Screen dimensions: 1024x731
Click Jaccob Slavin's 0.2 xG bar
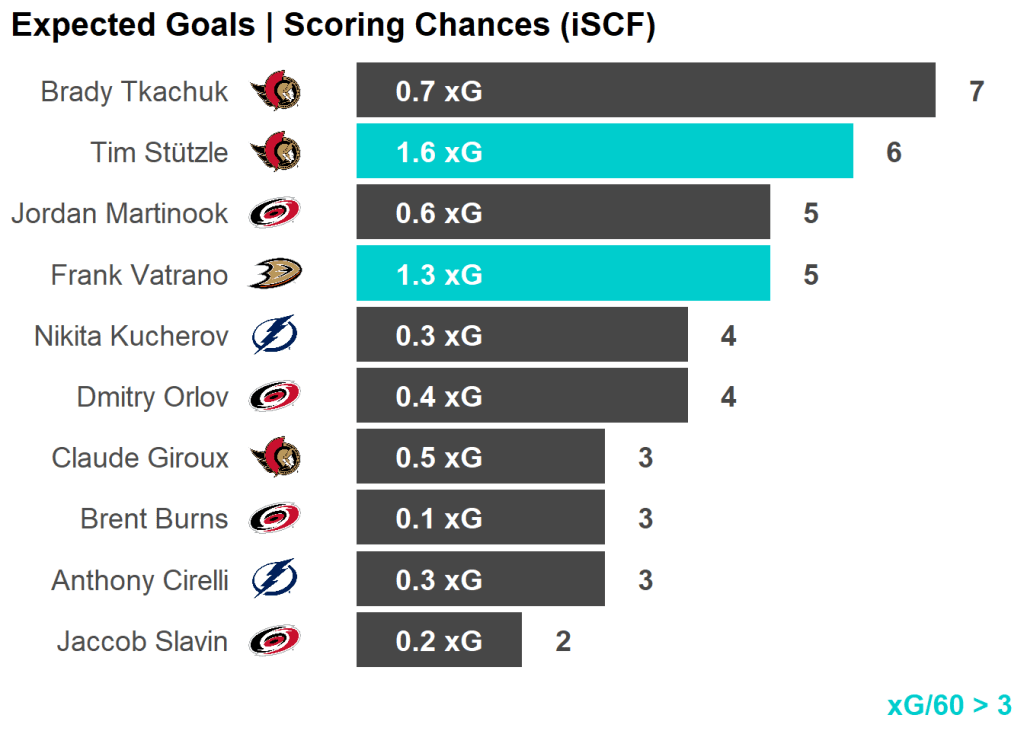438,641
